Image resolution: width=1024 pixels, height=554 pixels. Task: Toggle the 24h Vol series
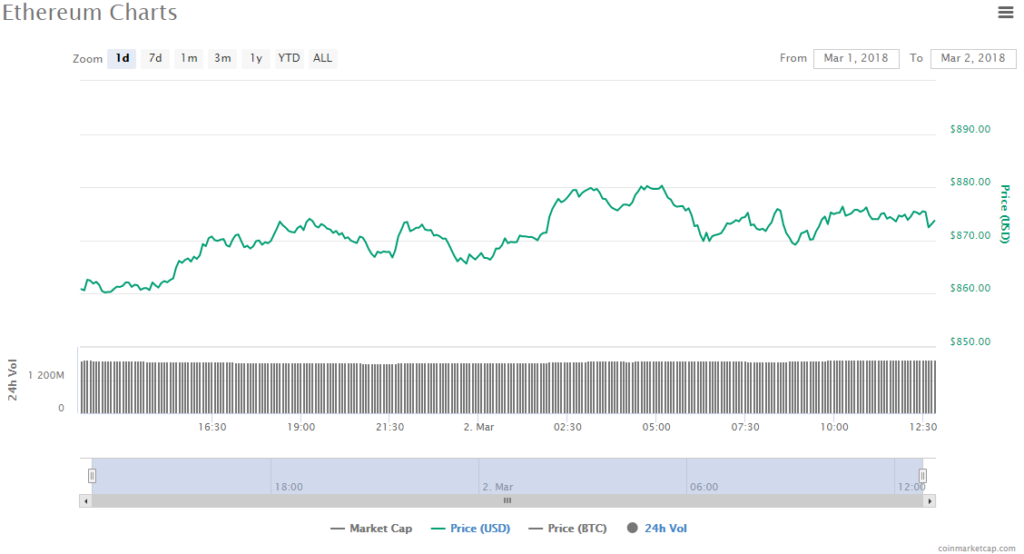coord(657,528)
